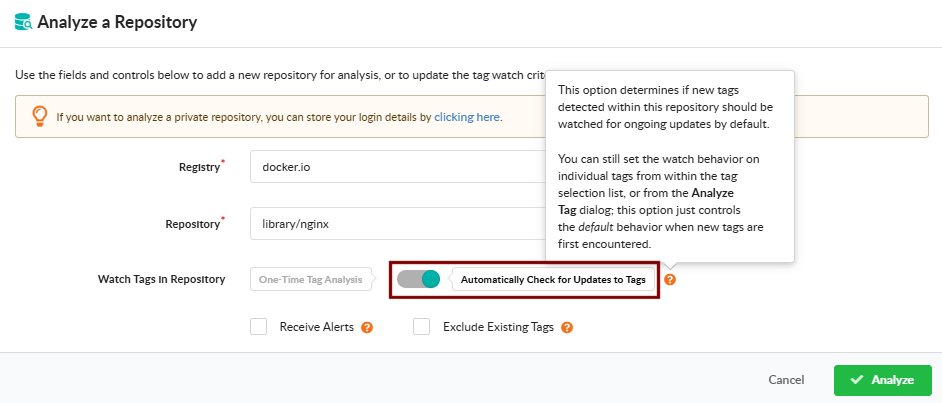Enable the Receive Alerts checkbox
The width and height of the screenshot is (942, 403).
[x=258, y=327]
